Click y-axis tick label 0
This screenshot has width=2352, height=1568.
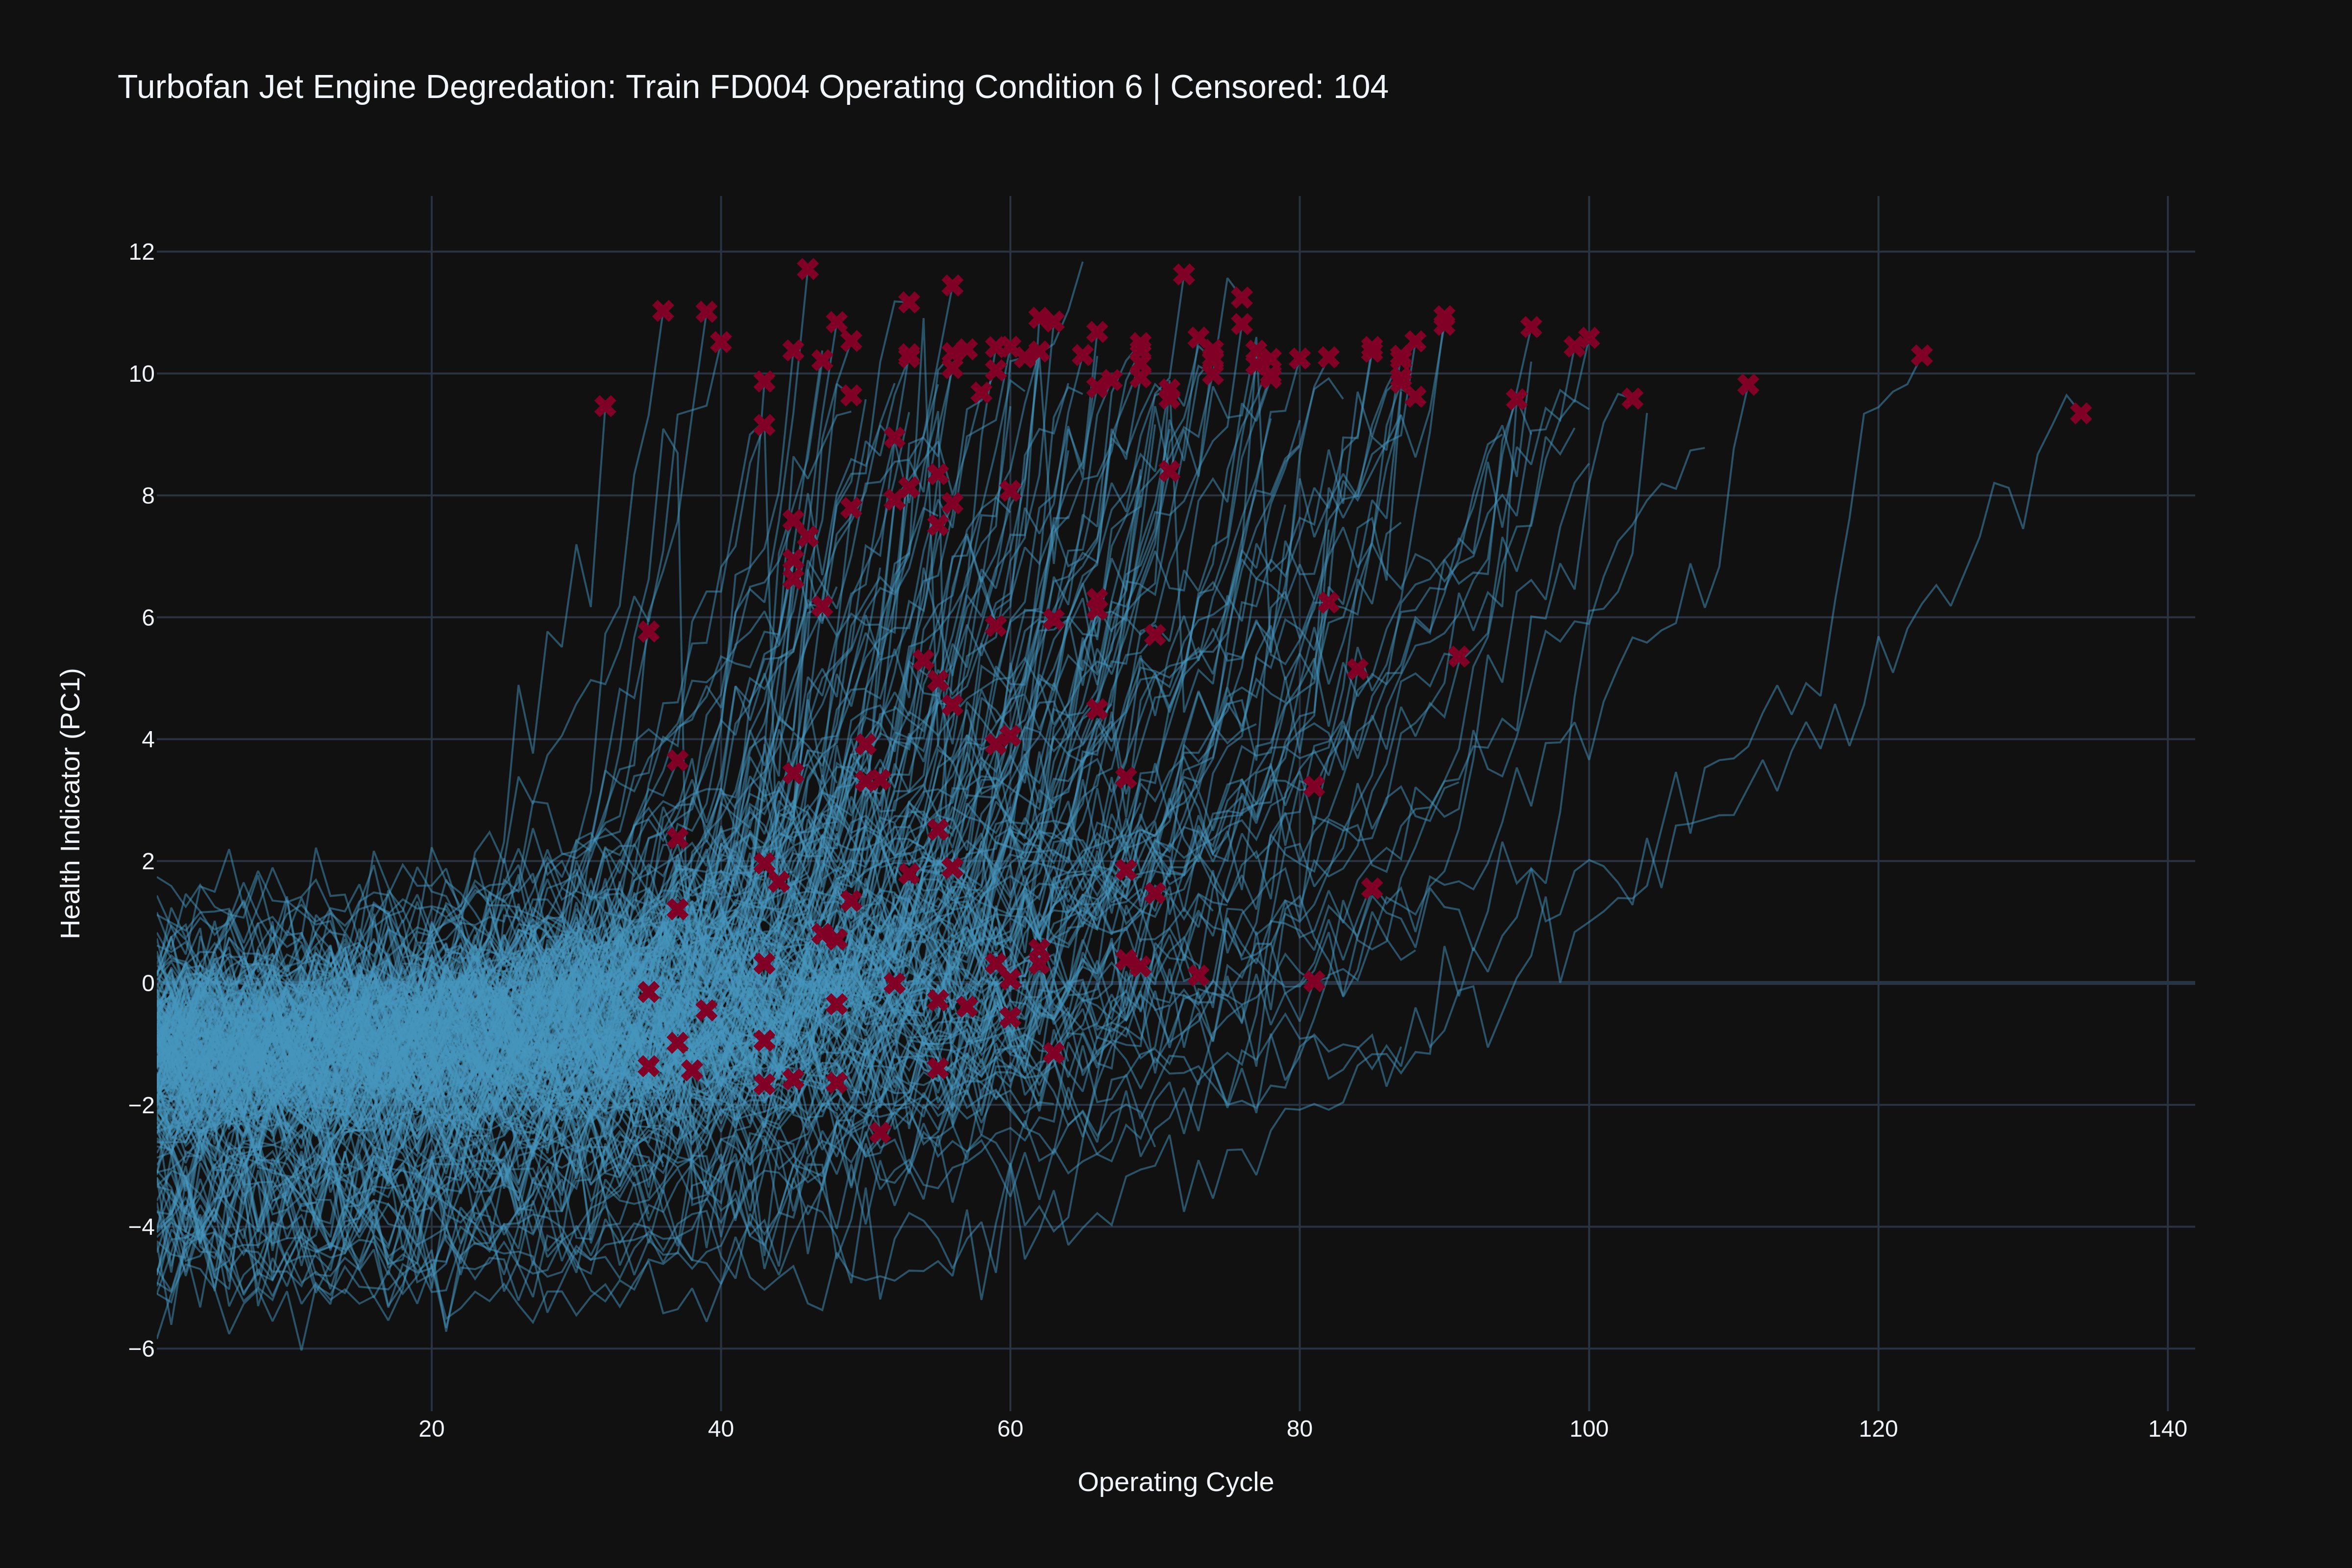click(x=148, y=983)
